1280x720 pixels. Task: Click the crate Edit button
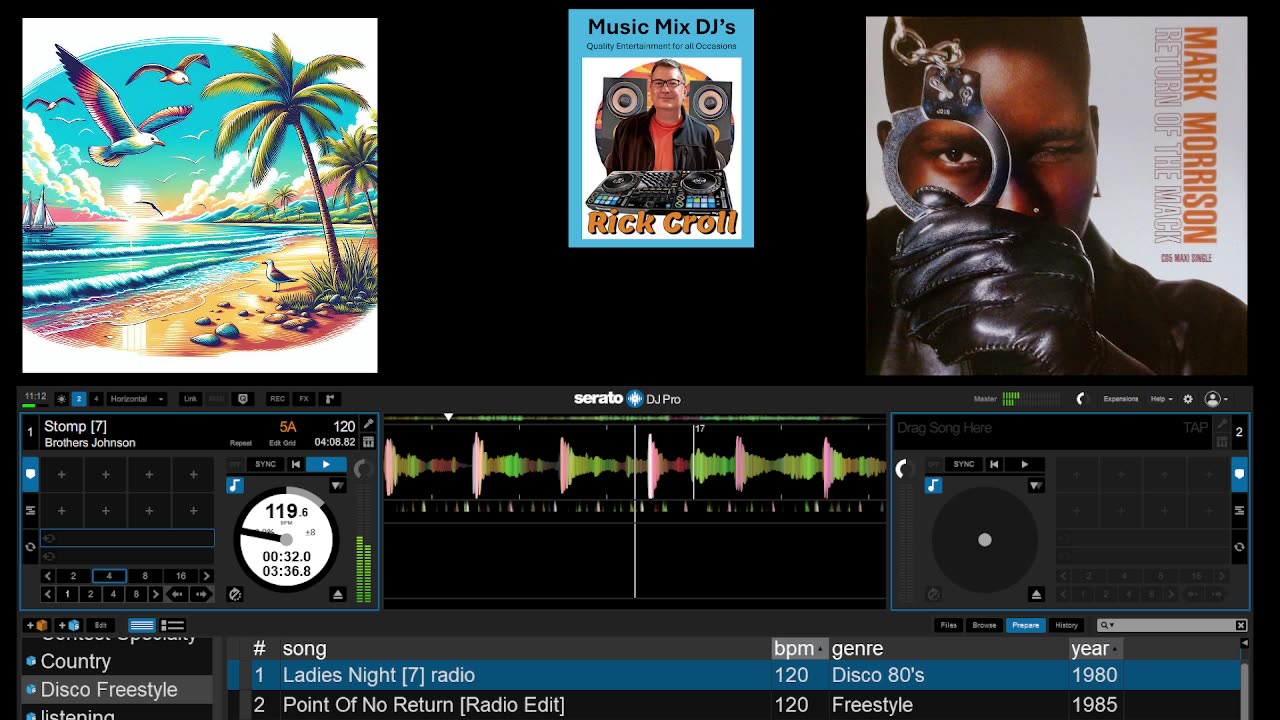101,625
